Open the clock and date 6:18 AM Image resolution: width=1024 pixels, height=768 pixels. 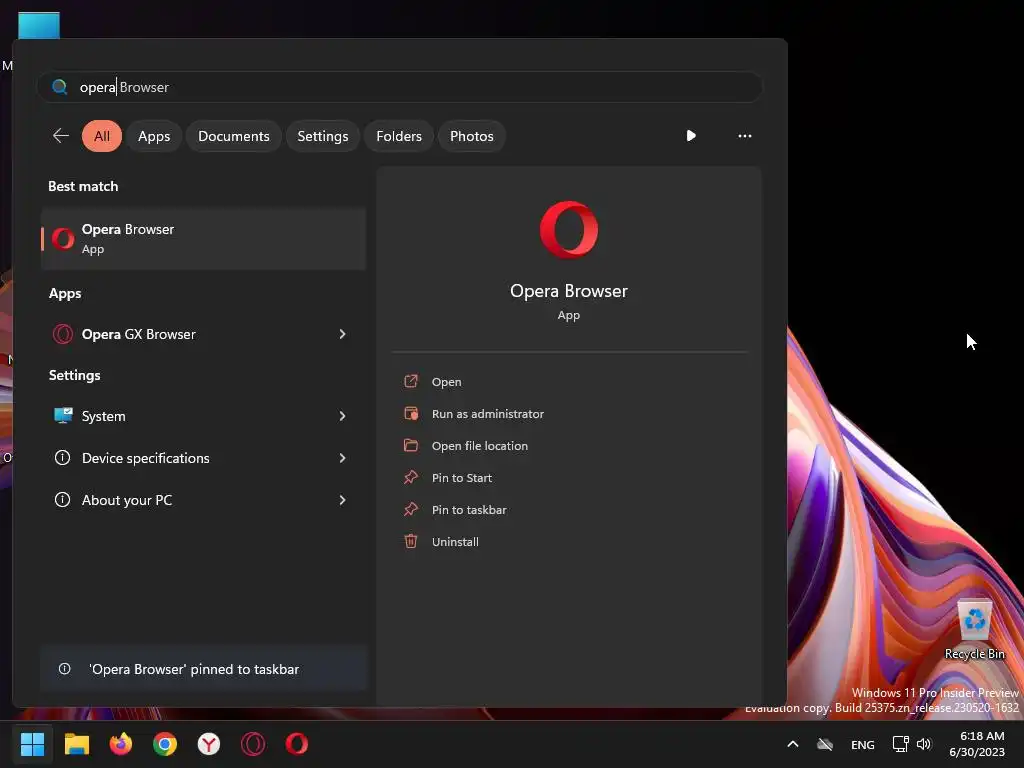pos(977,744)
